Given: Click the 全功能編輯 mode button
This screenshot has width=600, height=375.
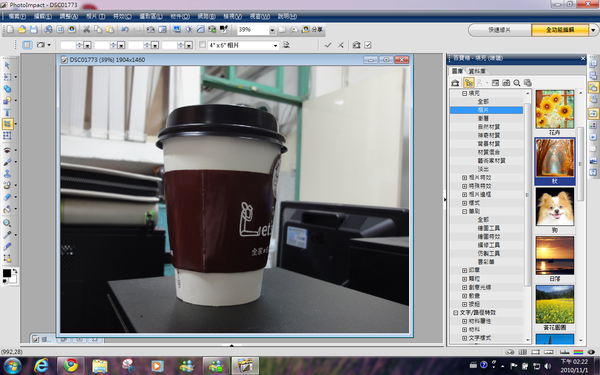Looking at the screenshot, I should tap(560, 30).
